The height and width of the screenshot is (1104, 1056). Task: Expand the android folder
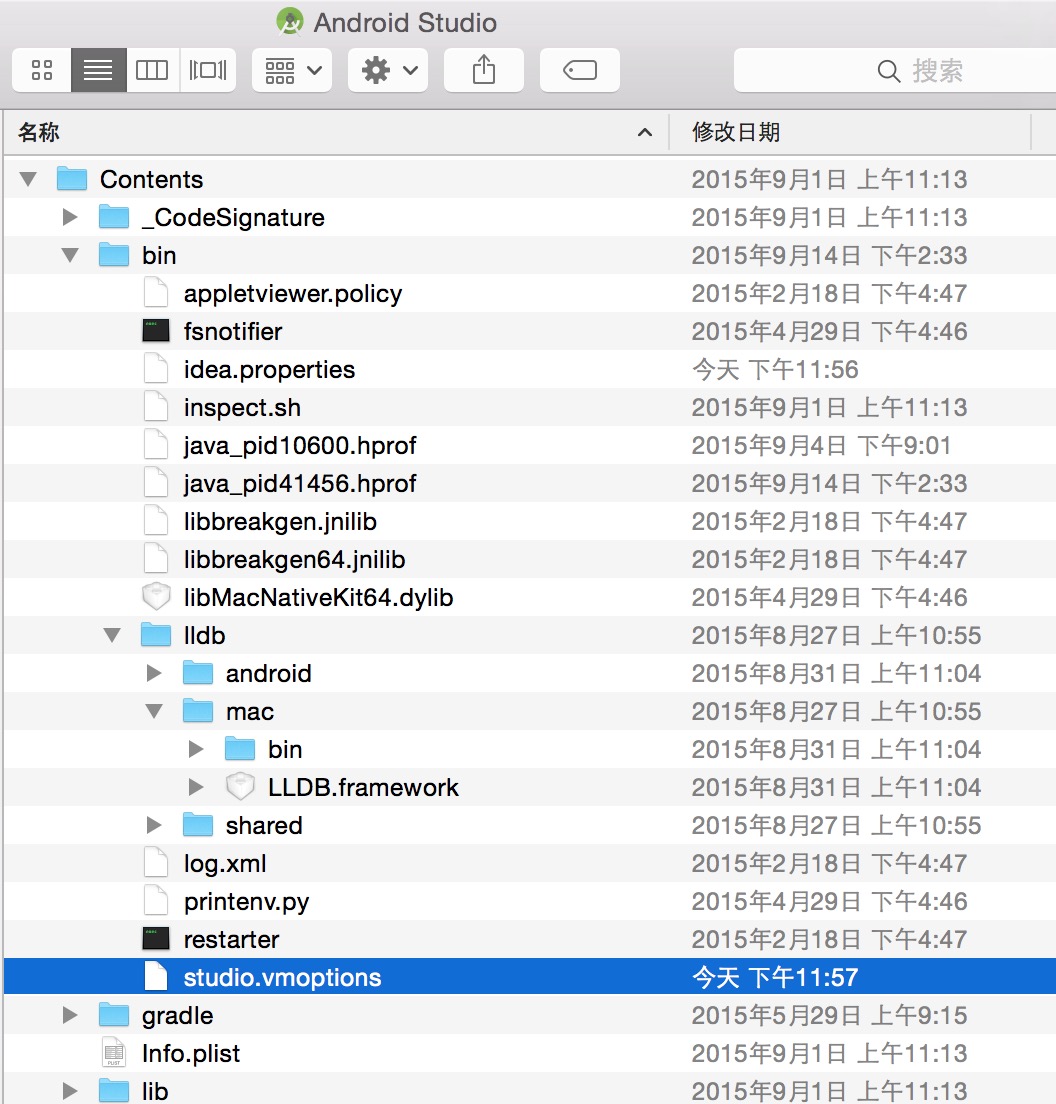153,673
